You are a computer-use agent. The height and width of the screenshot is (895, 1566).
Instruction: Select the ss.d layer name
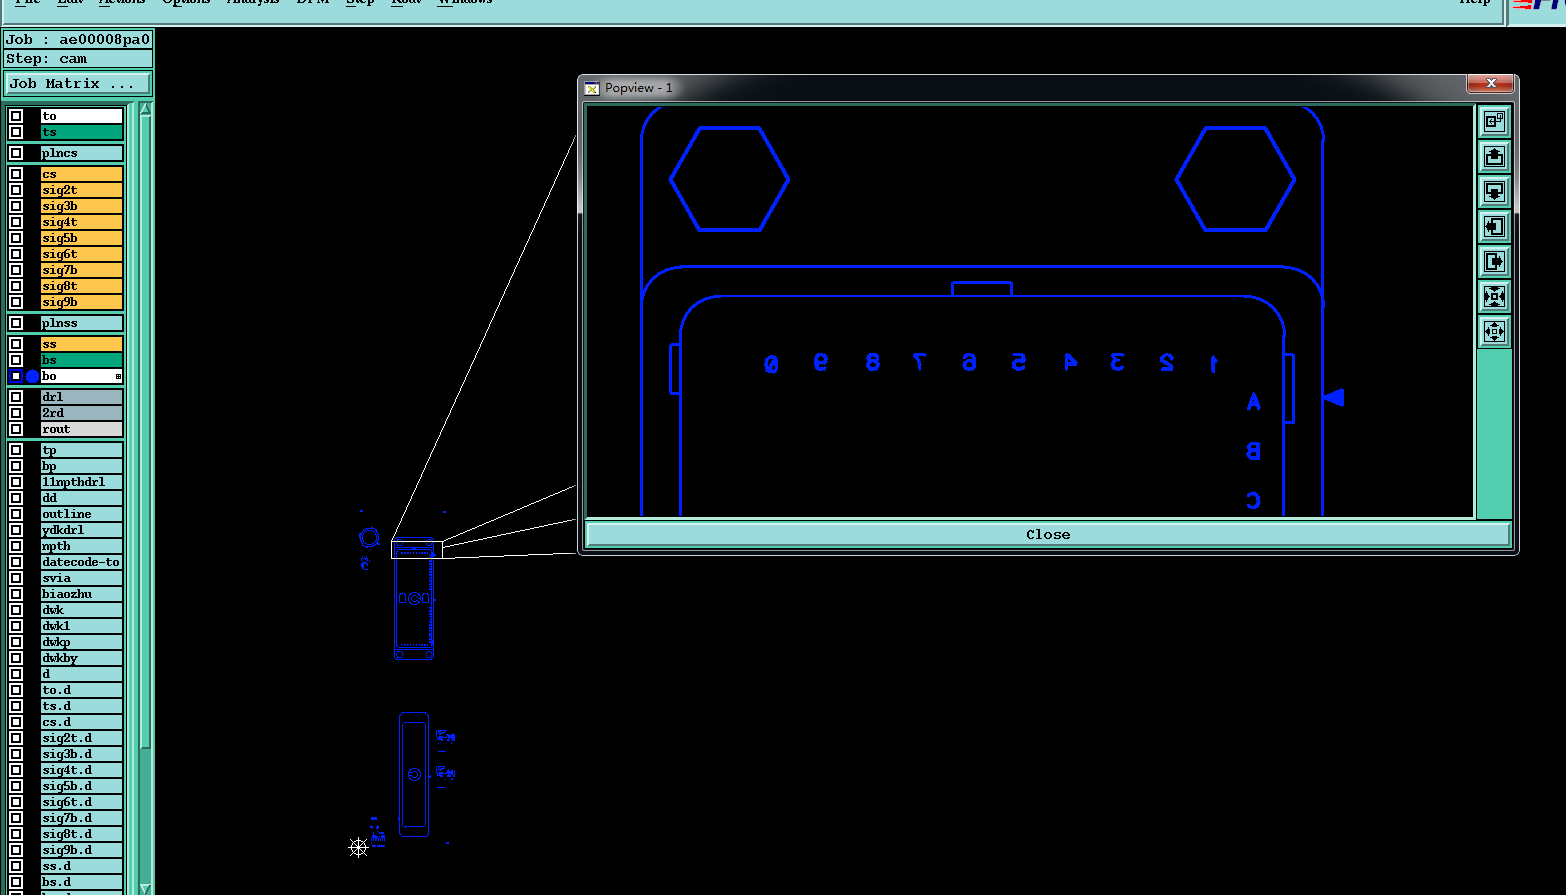coord(81,866)
